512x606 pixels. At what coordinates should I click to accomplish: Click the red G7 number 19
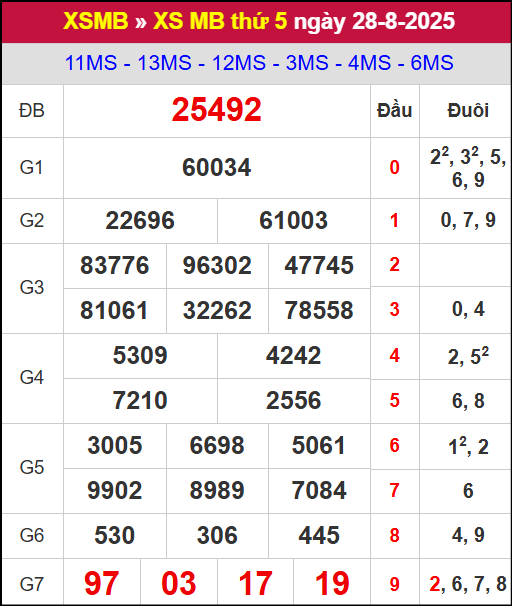click(x=332, y=583)
